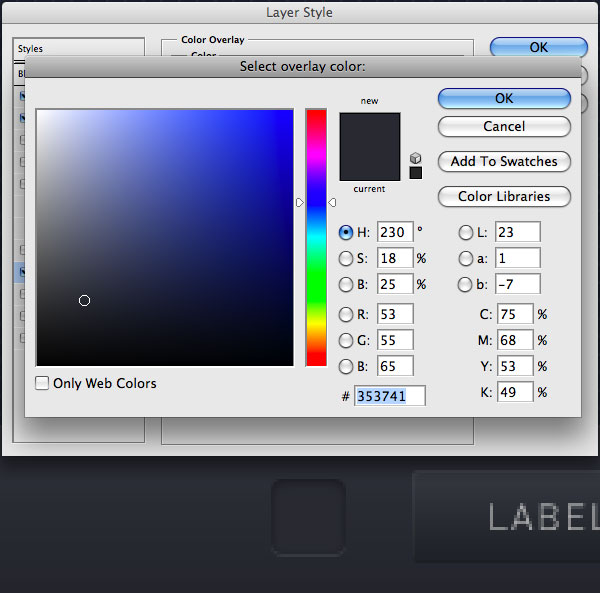
Task: Click the blue channel field showing 65
Action: 395,366
